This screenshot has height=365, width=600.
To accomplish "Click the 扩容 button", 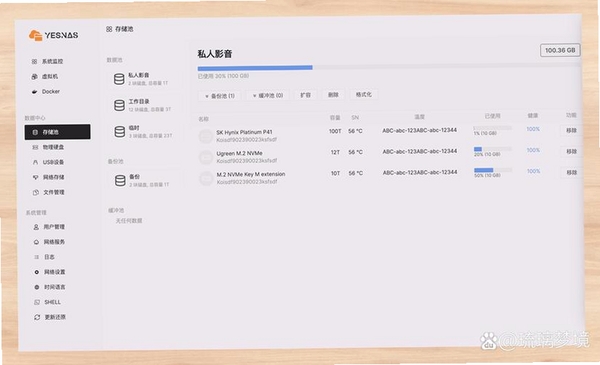I will 305,95.
